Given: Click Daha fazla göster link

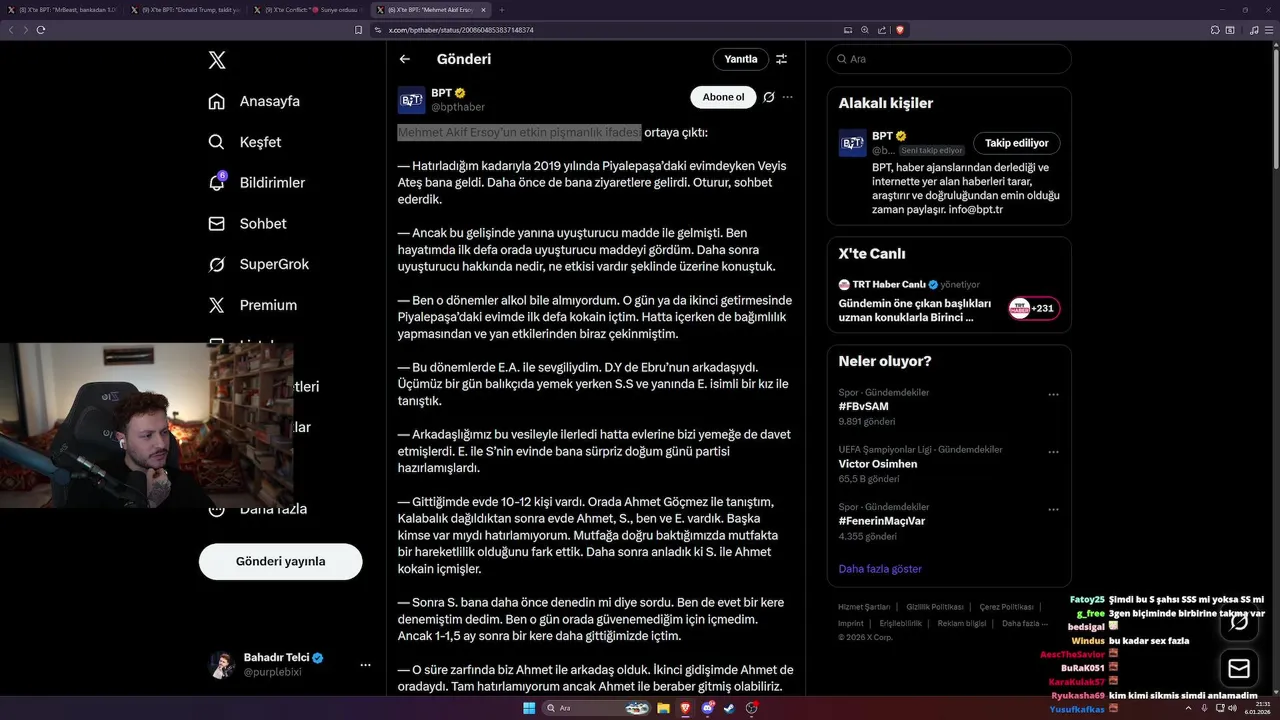Looking at the screenshot, I should click(x=880, y=569).
